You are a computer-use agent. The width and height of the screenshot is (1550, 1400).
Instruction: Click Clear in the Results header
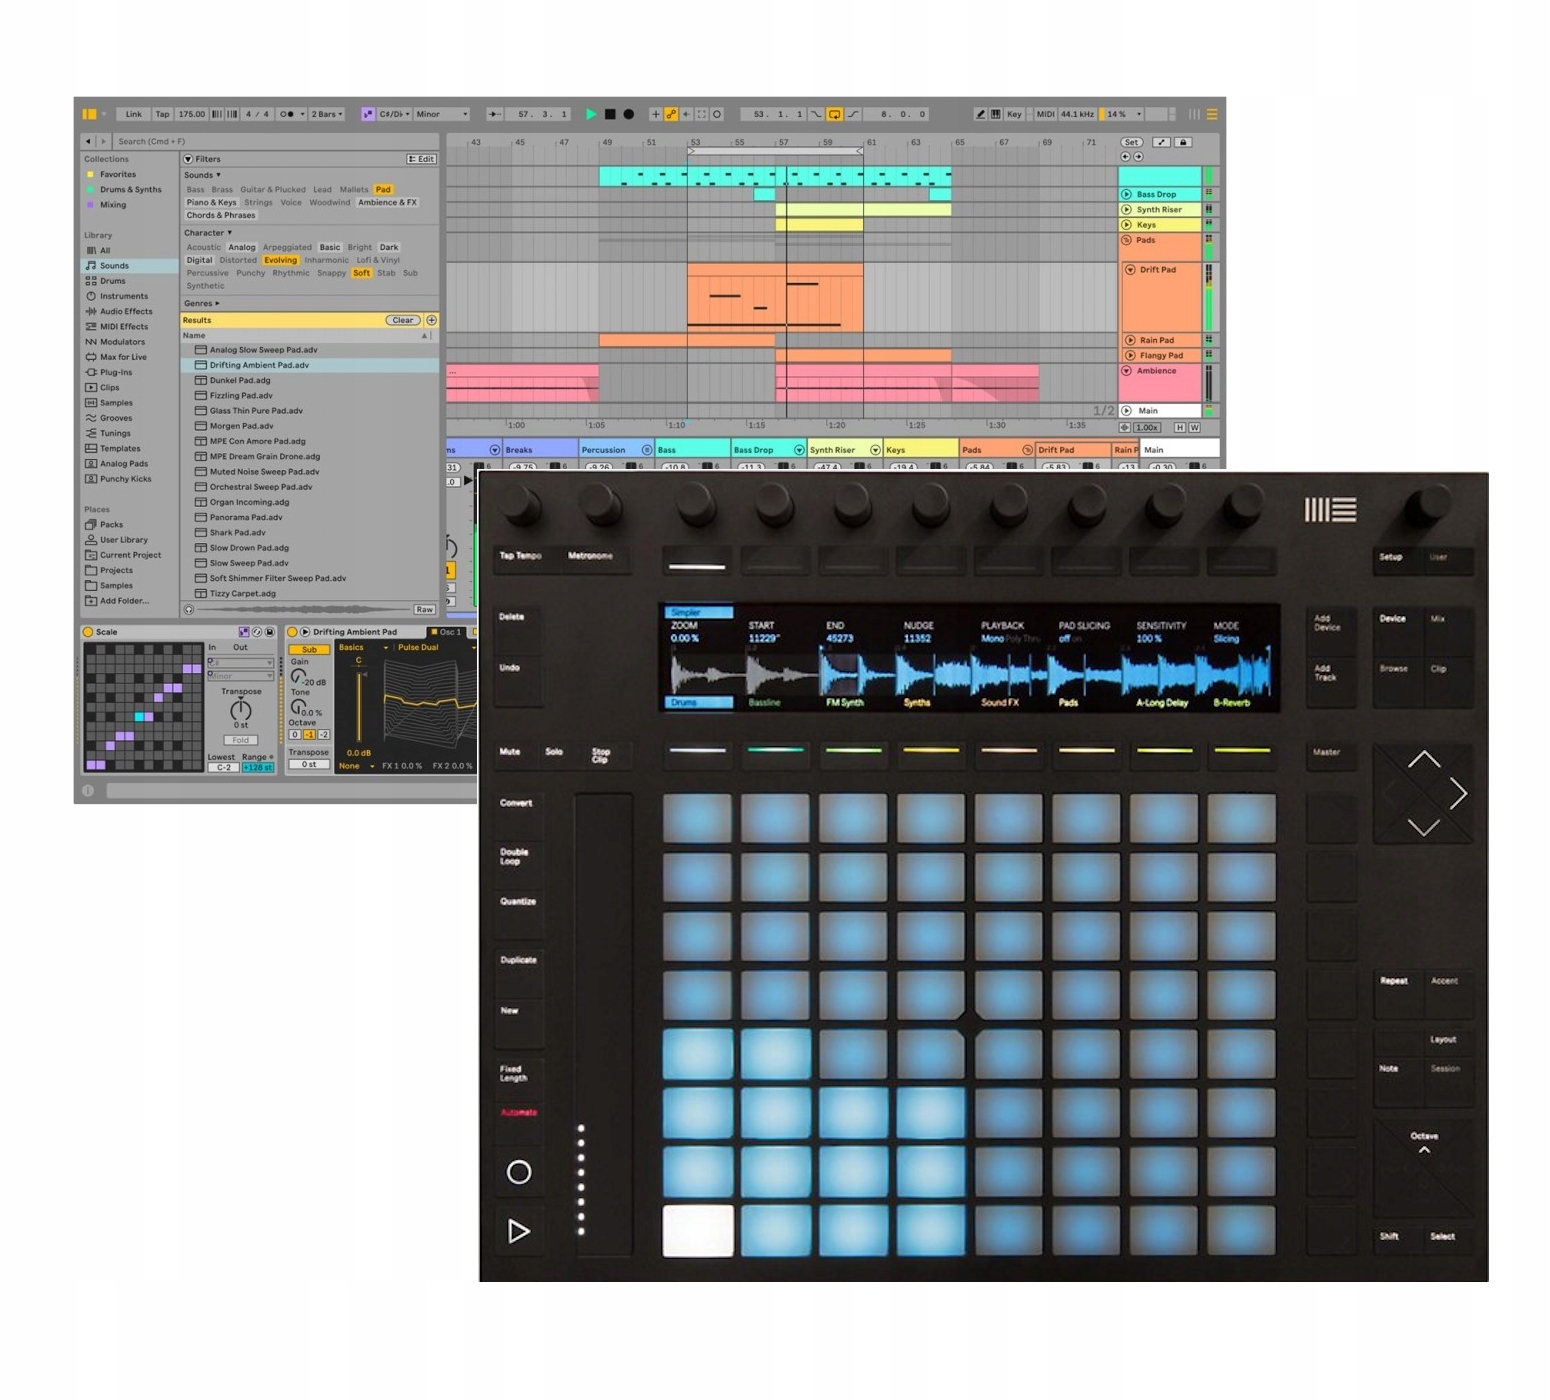[403, 320]
